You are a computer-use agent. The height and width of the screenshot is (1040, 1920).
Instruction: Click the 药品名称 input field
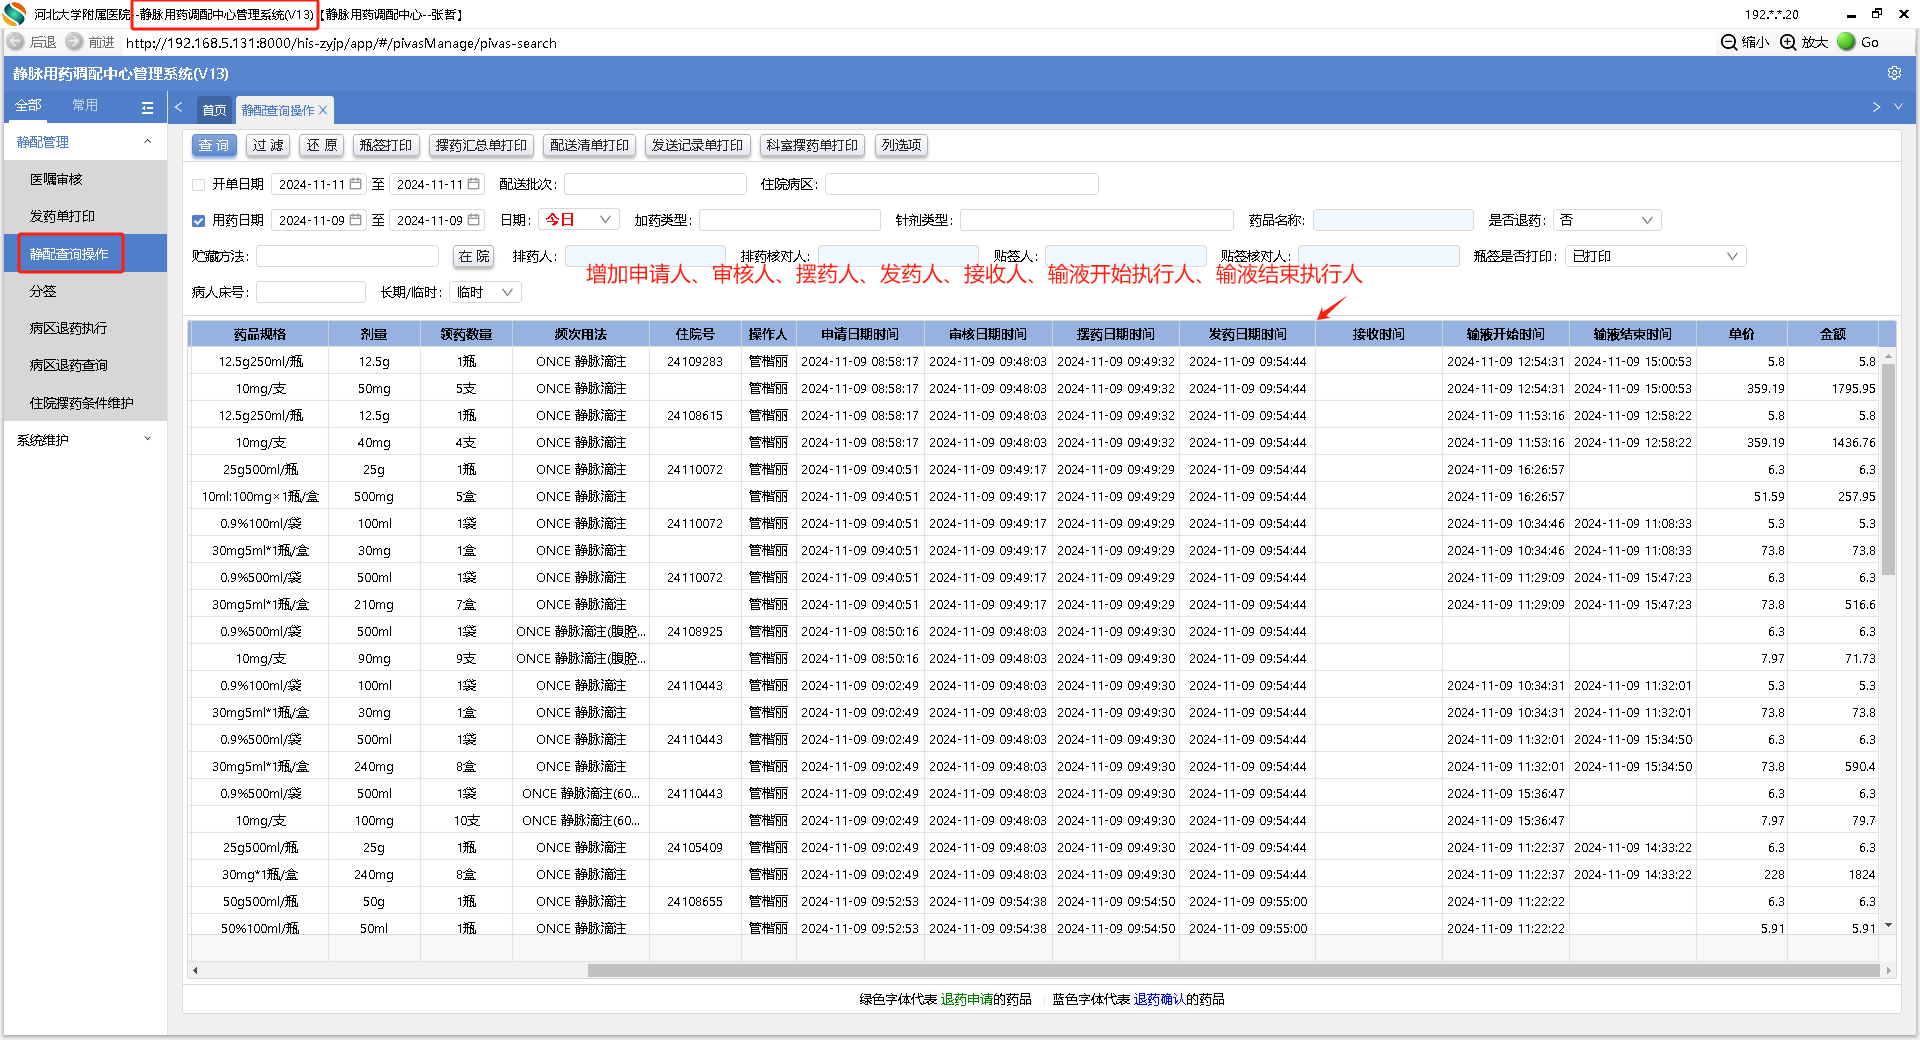click(x=1392, y=220)
